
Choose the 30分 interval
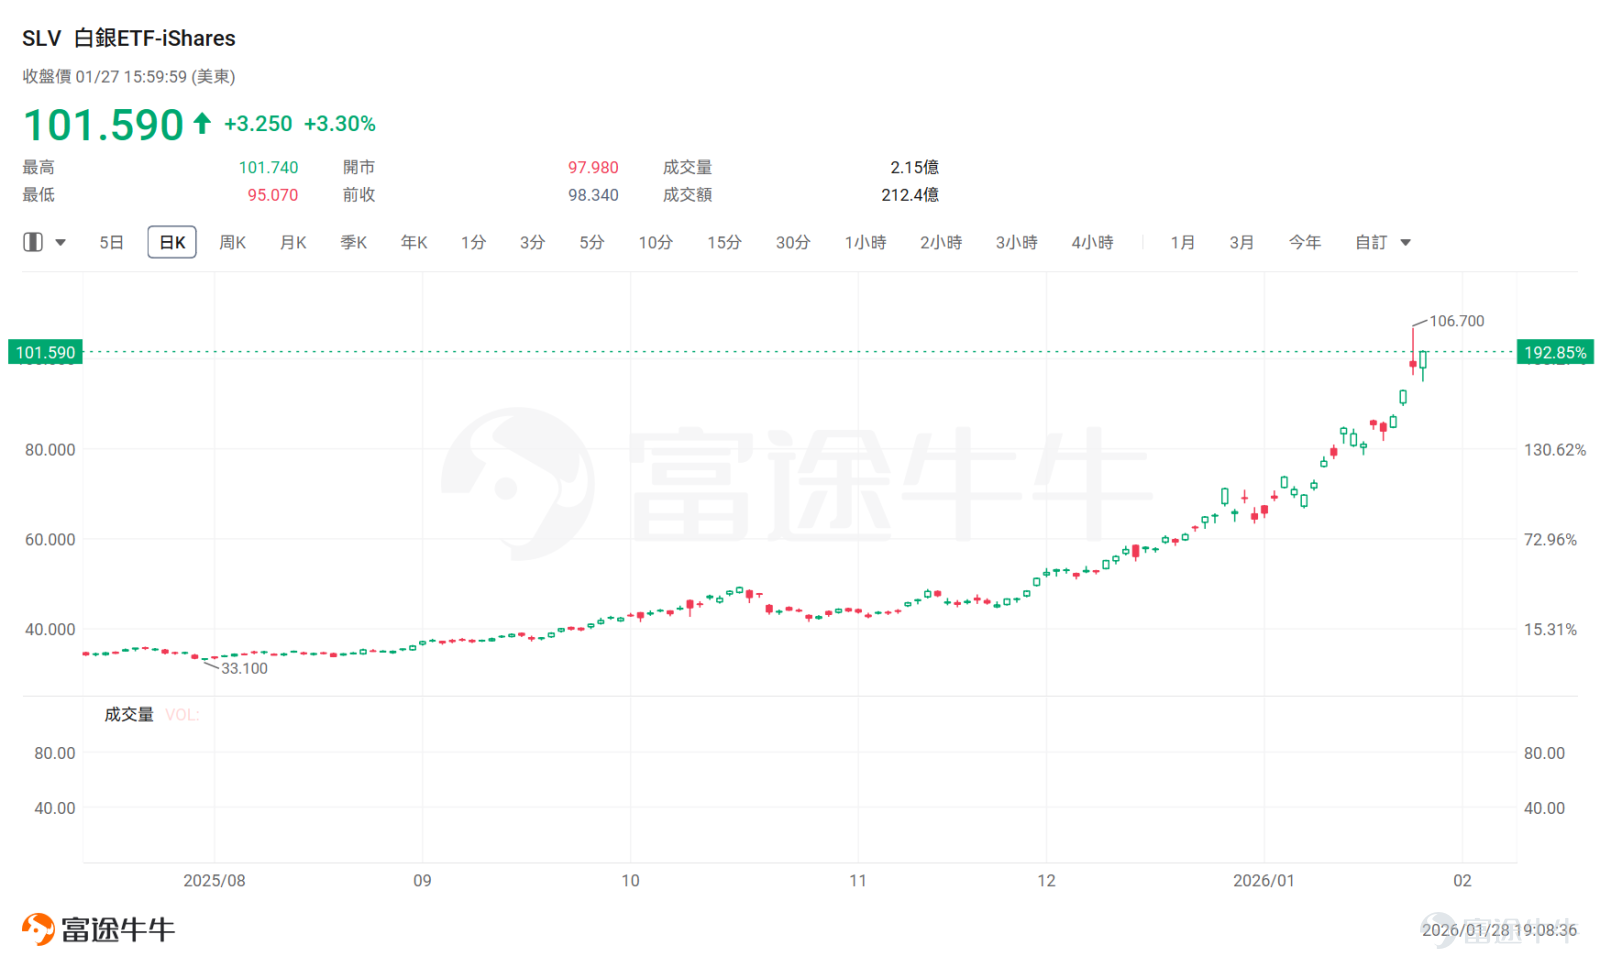pos(793,242)
